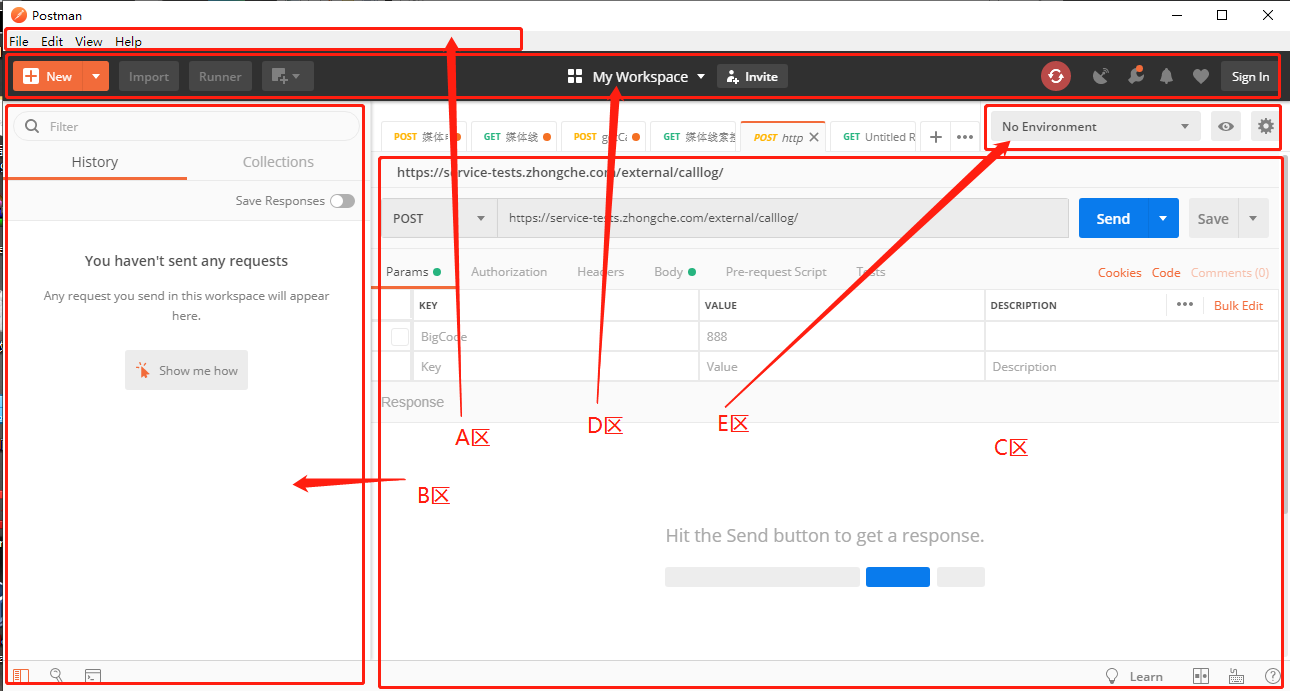
Task: Open keyboard shortcuts icon
Action: click(x=1236, y=676)
